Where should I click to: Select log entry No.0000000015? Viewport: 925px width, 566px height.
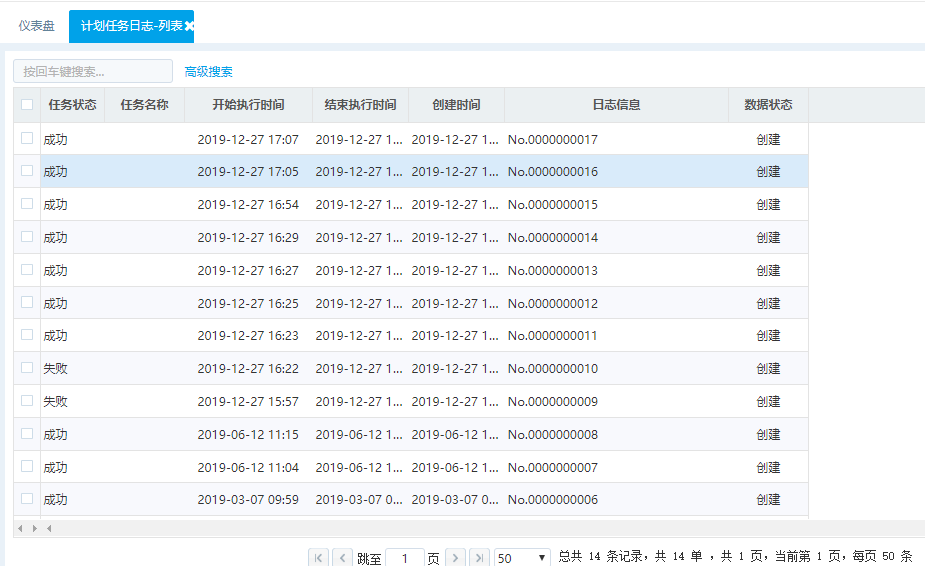tap(553, 205)
